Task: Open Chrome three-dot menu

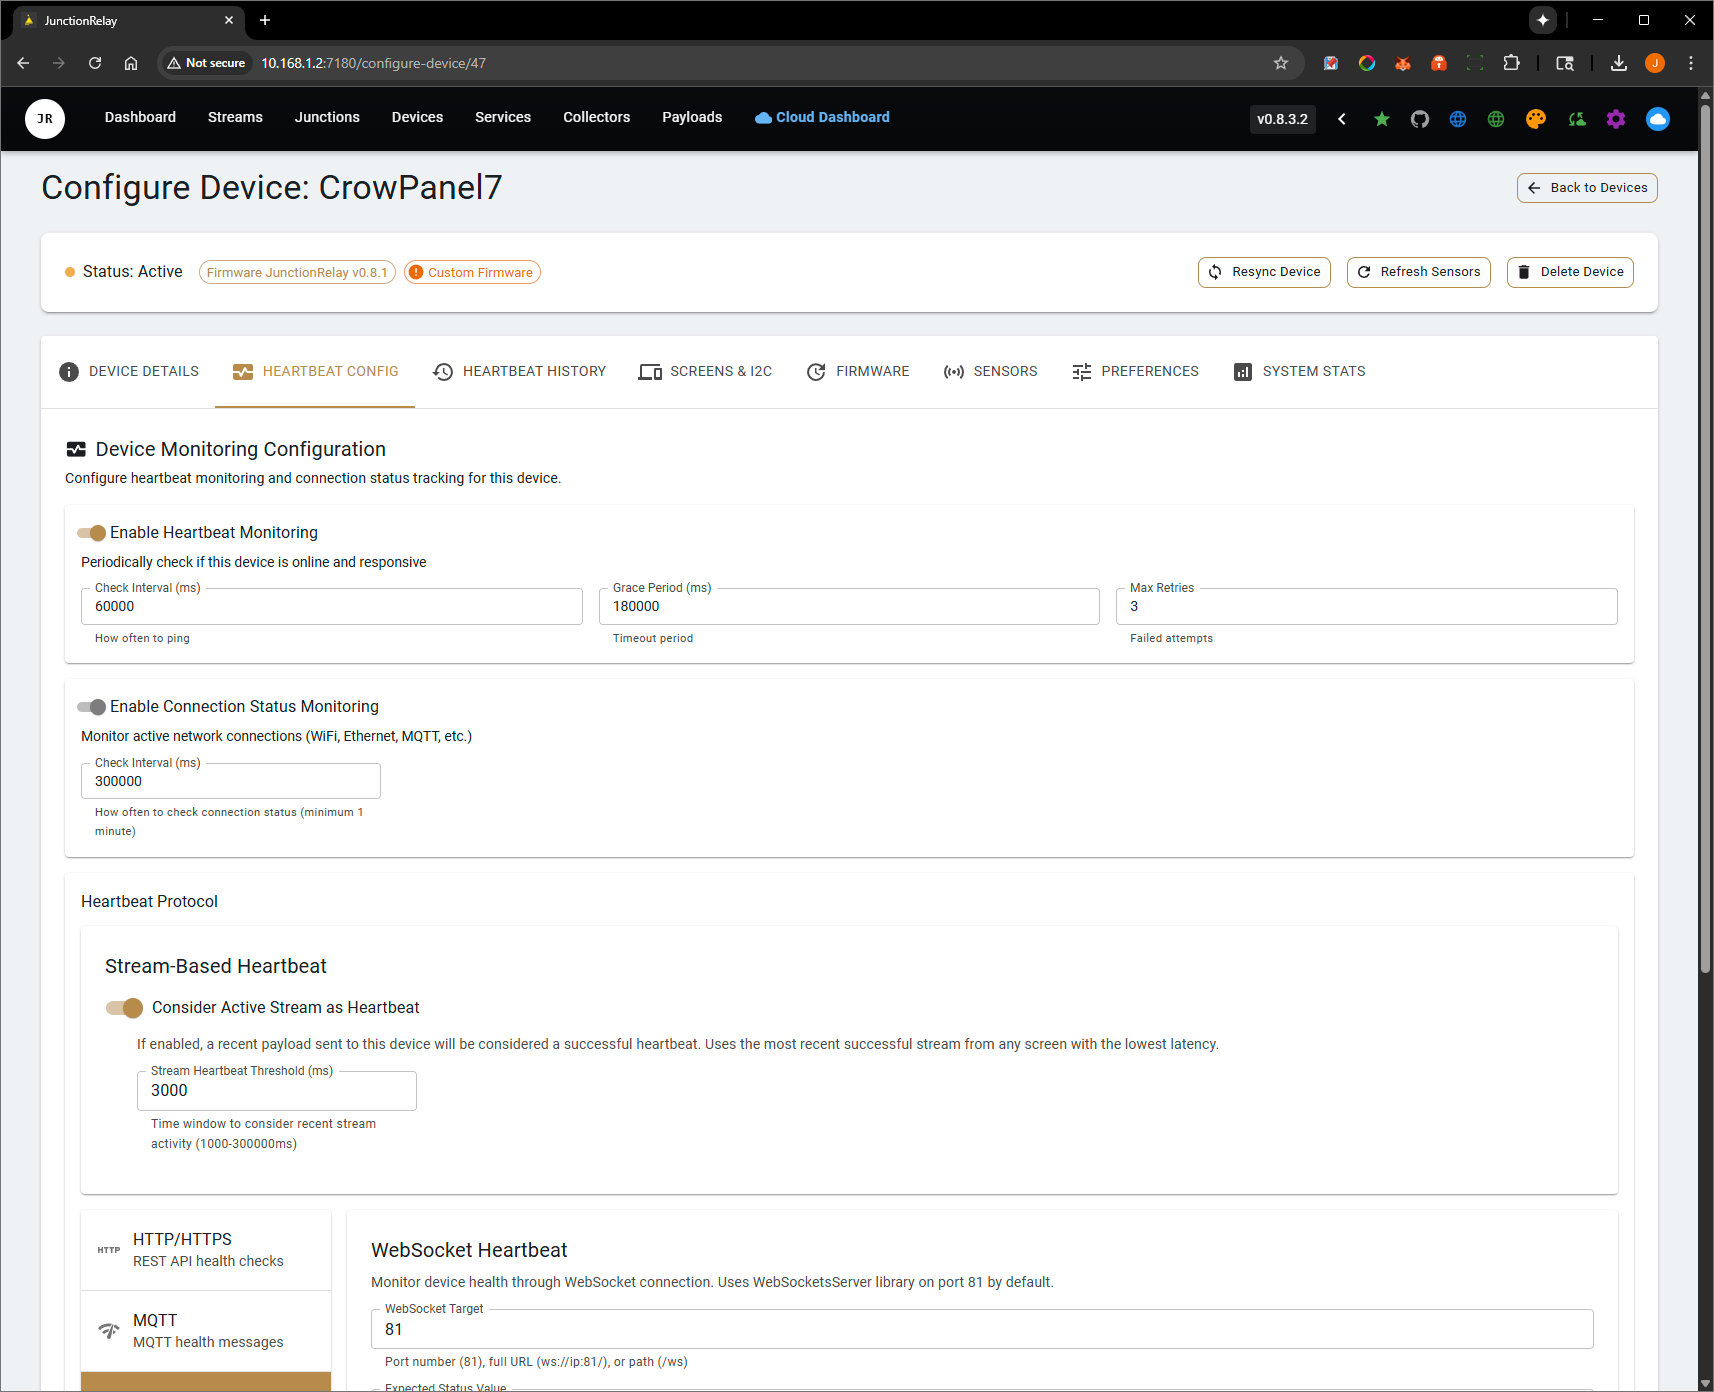Action: click(1691, 63)
